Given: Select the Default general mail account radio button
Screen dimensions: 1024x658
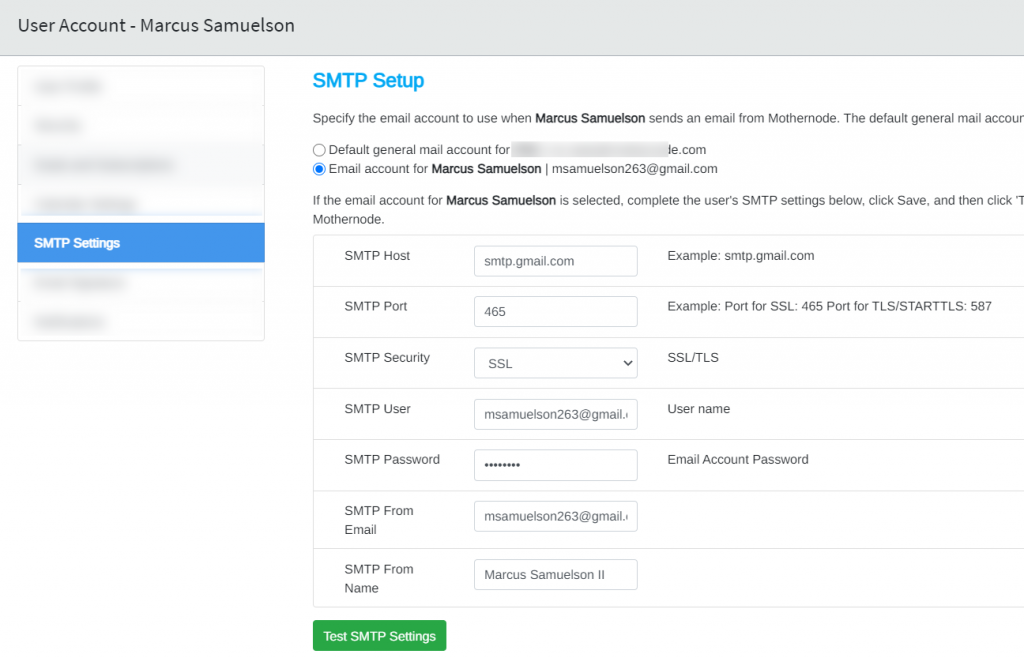Looking at the screenshot, I should (319, 149).
